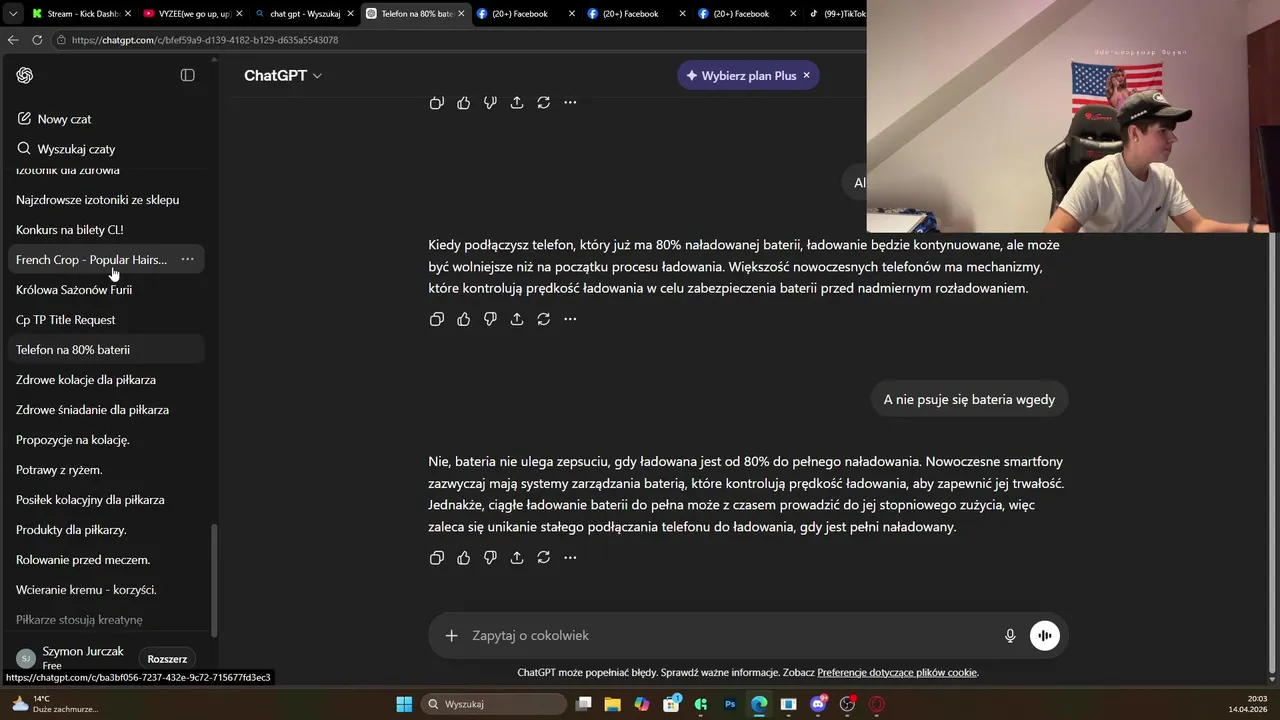1280x720 pixels.
Task: Reload the page with the refresh icon
Action: coord(37,40)
